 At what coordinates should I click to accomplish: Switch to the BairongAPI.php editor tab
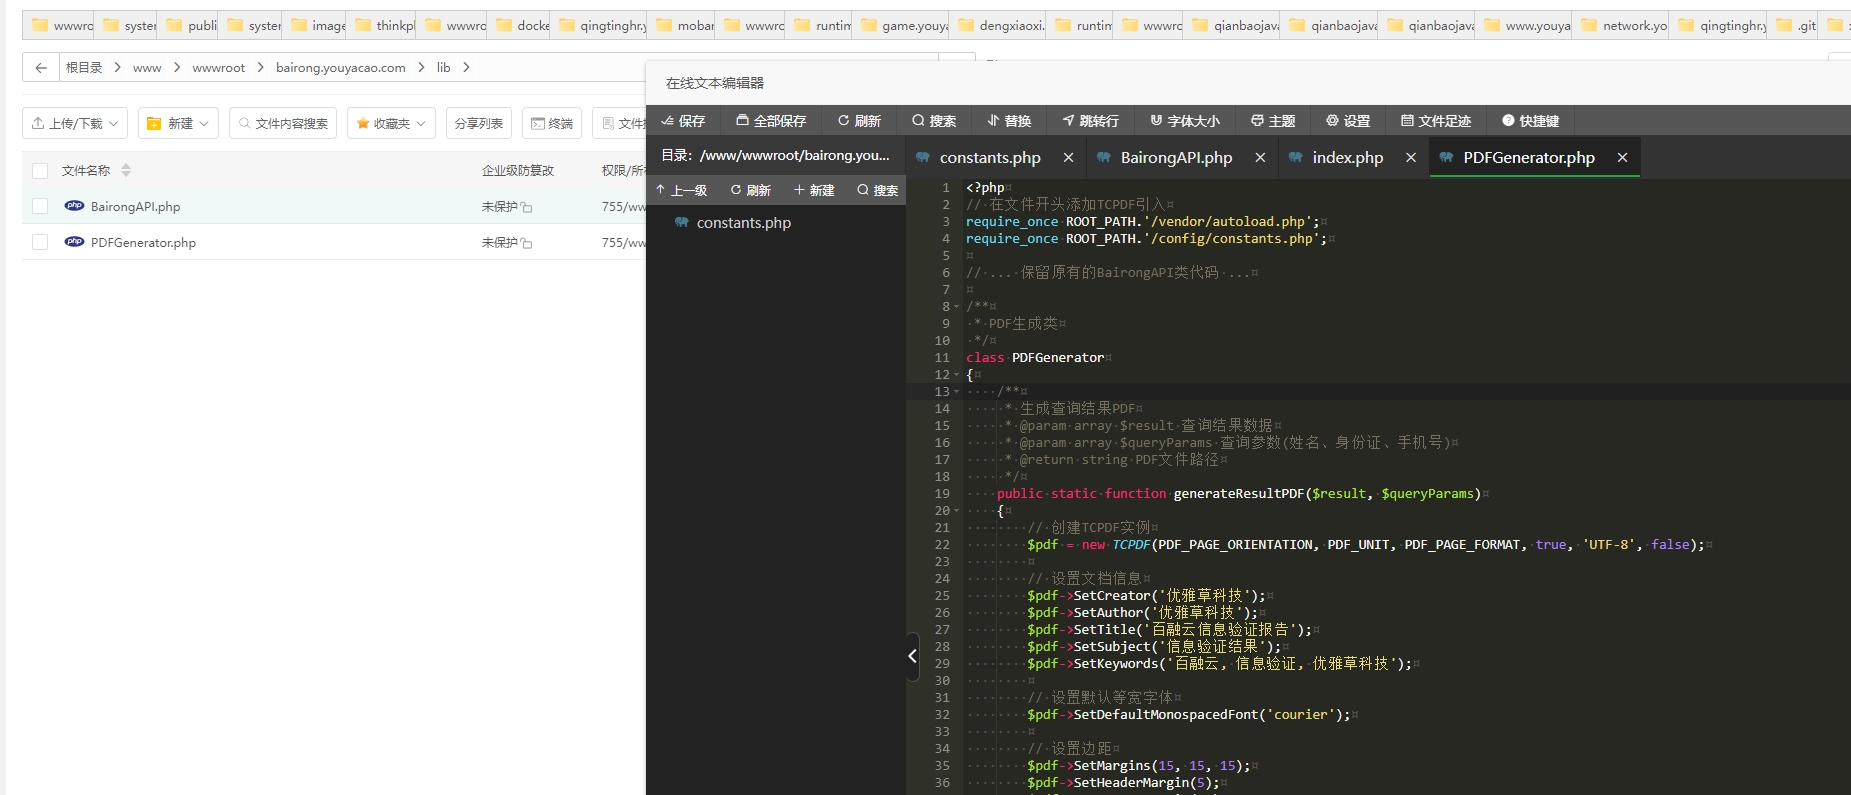[x=1175, y=158]
